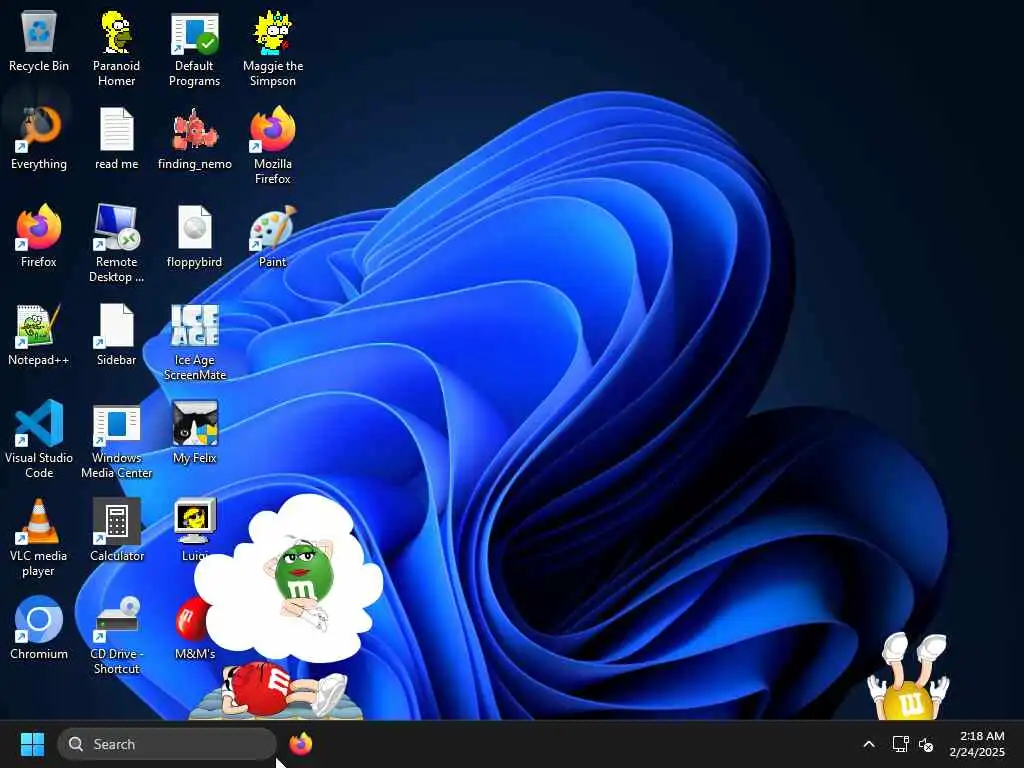Open the clock showing 2:18 AM
The image size is (1024, 768).
[977, 744]
